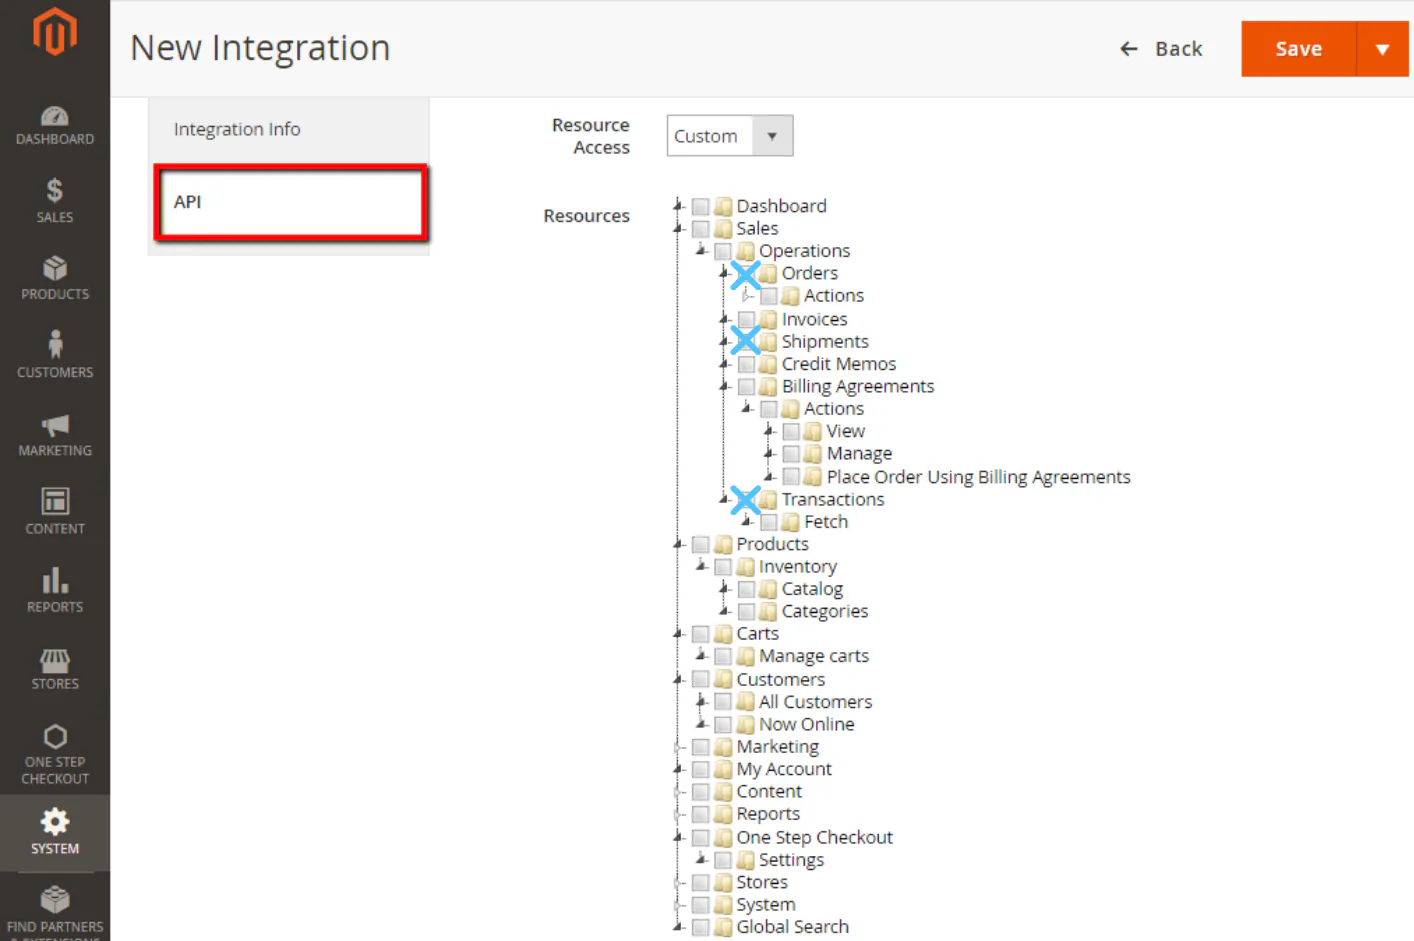
Task: Open the Customers sidebar icon
Action: click(x=55, y=355)
